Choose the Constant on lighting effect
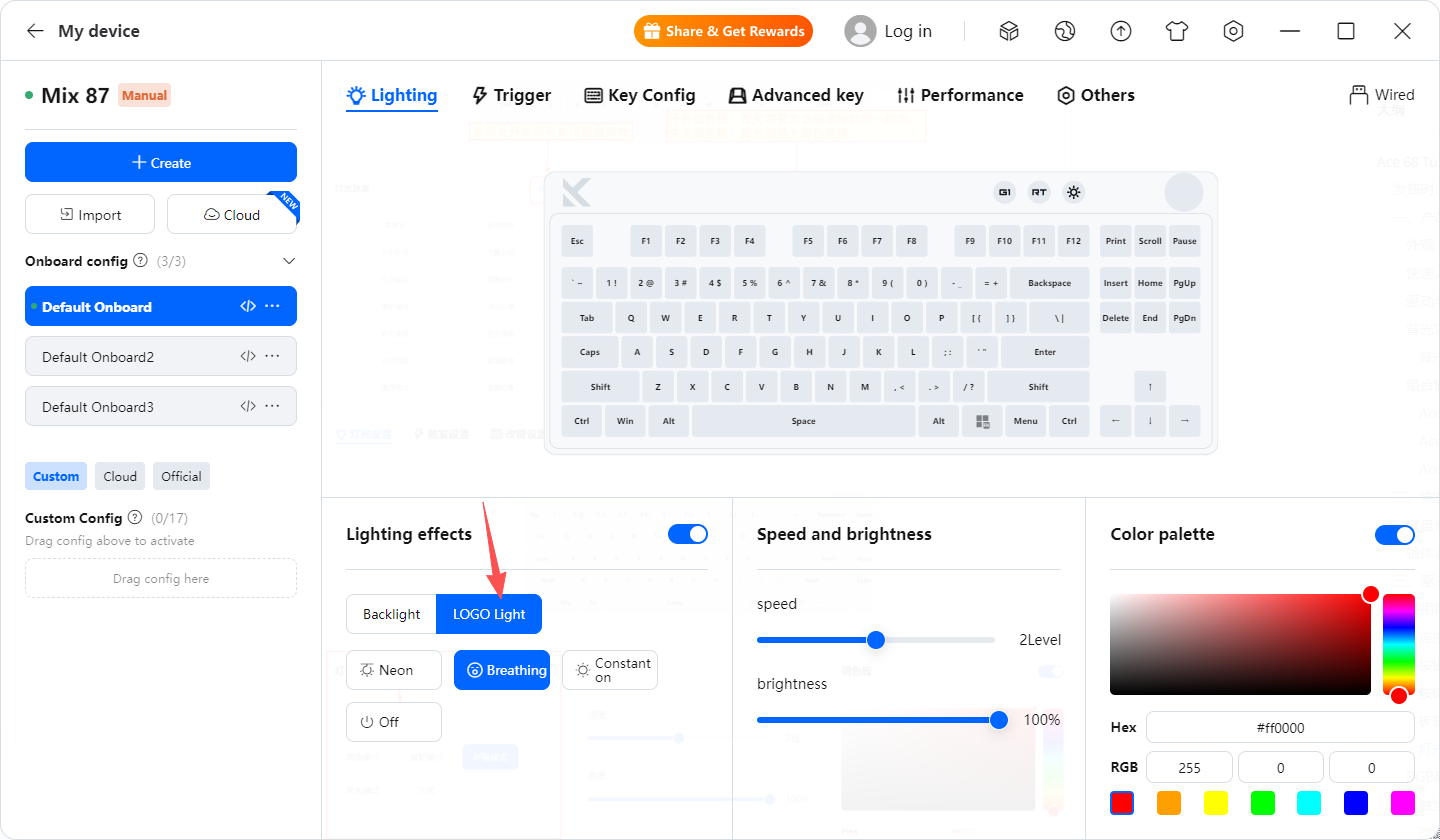Viewport: 1440px width, 840px height. 610,670
